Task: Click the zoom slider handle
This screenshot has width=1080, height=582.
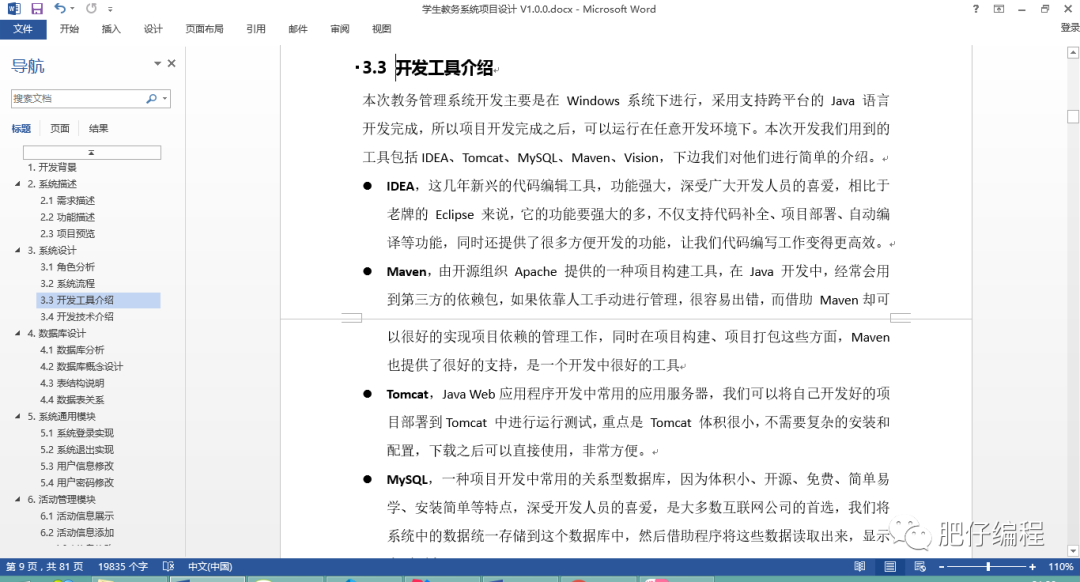Action: point(988,567)
